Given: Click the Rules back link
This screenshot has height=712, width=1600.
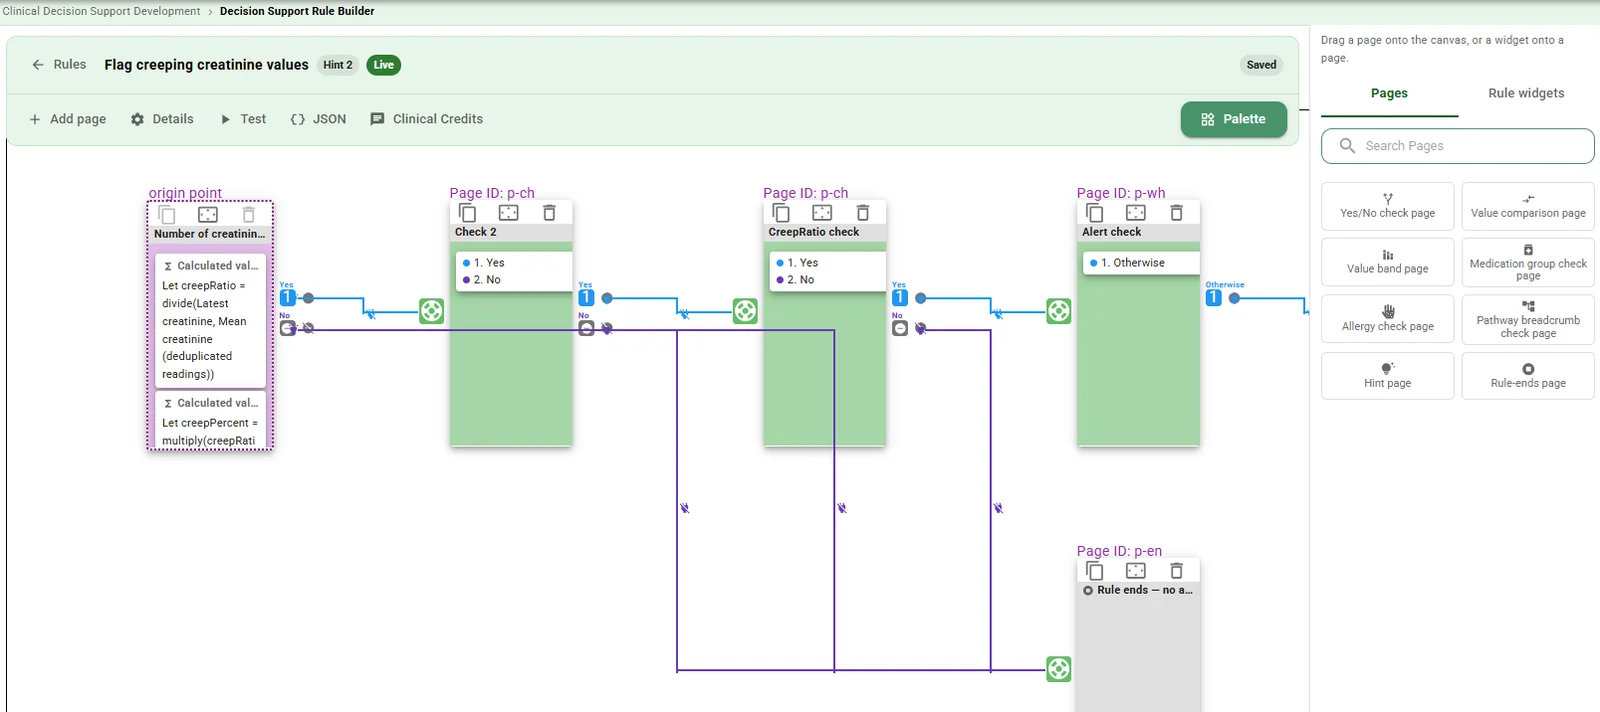Looking at the screenshot, I should point(69,65).
